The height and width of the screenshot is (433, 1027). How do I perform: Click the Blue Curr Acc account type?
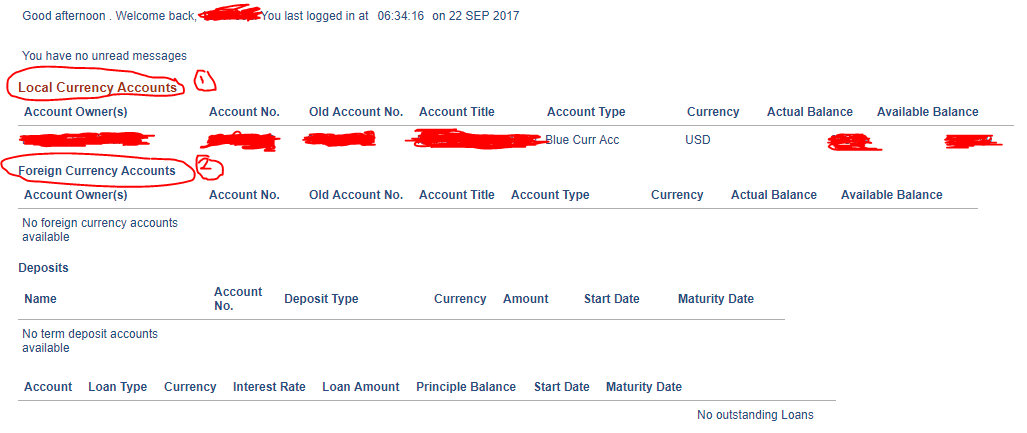[x=583, y=140]
